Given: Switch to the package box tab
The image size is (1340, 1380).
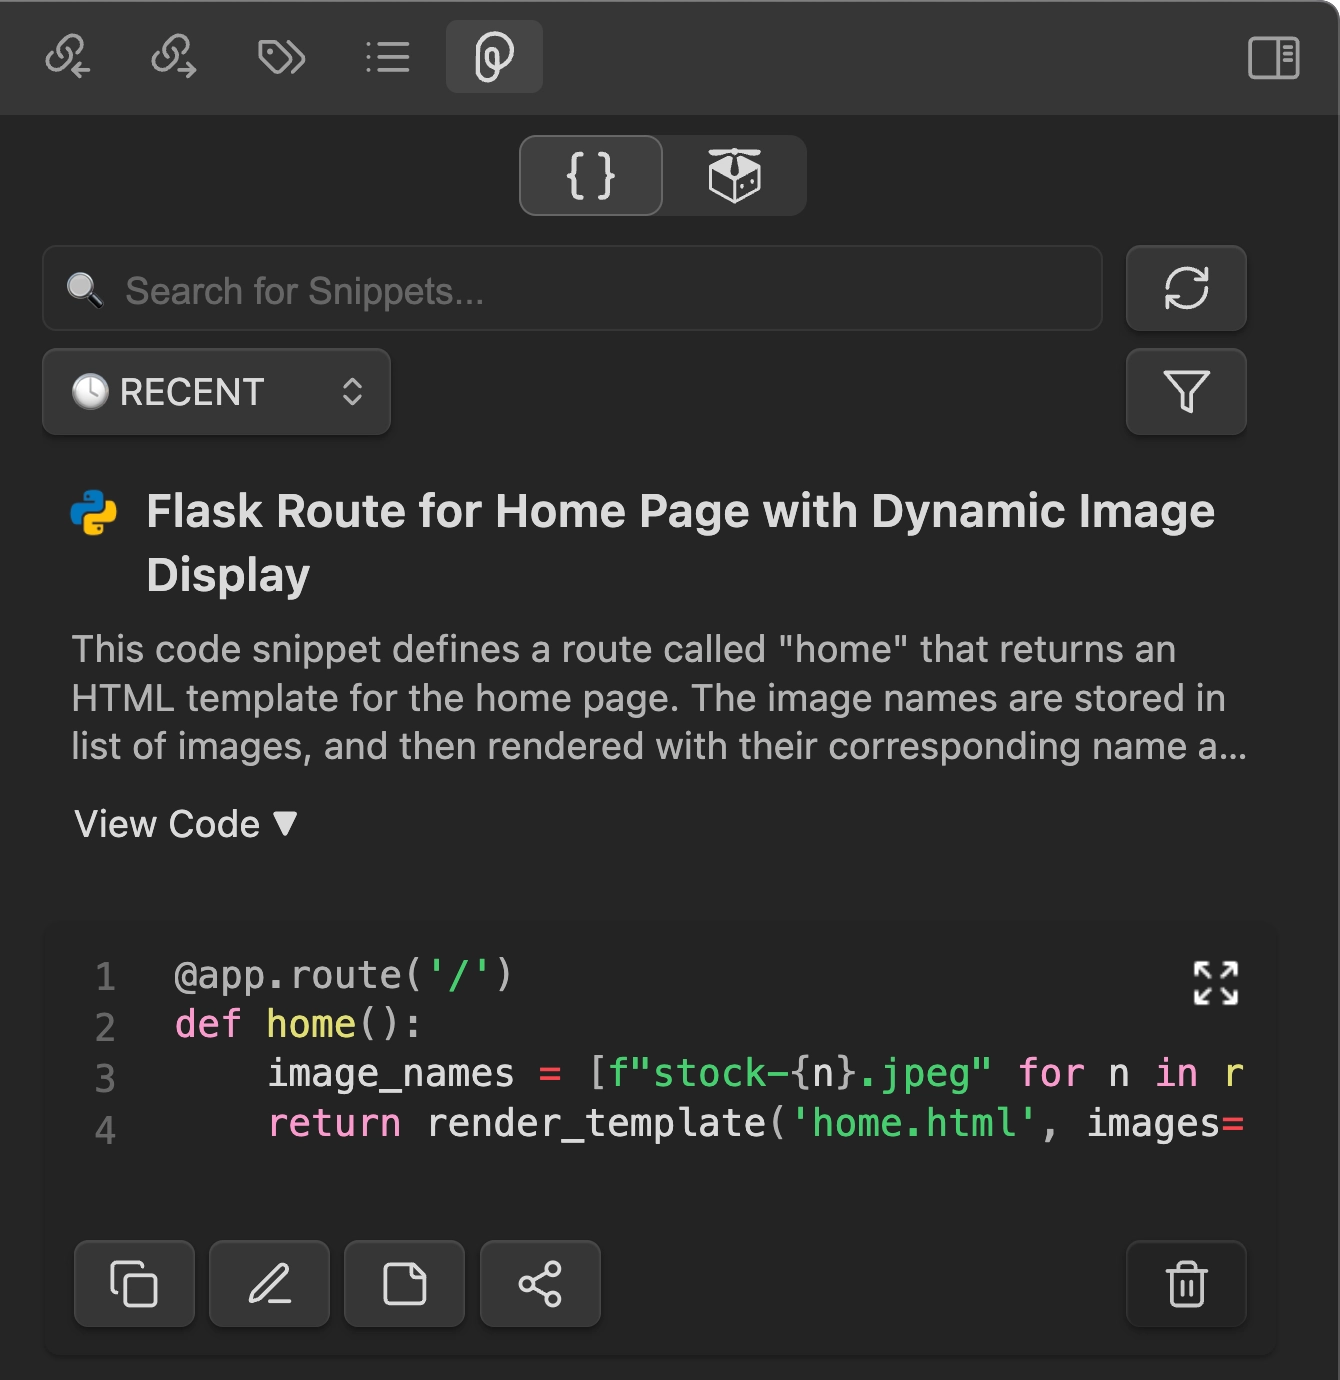Looking at the screenshot, I should point(733,175).
